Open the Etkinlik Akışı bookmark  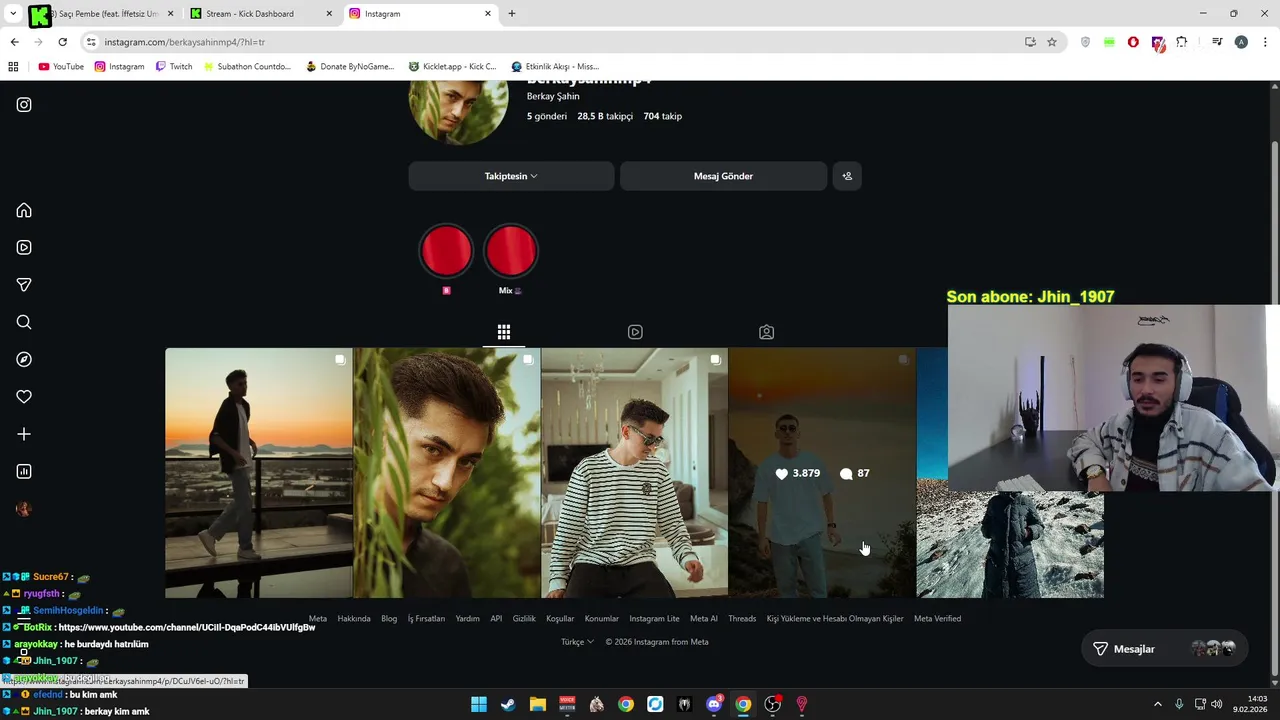coord(555,67)
